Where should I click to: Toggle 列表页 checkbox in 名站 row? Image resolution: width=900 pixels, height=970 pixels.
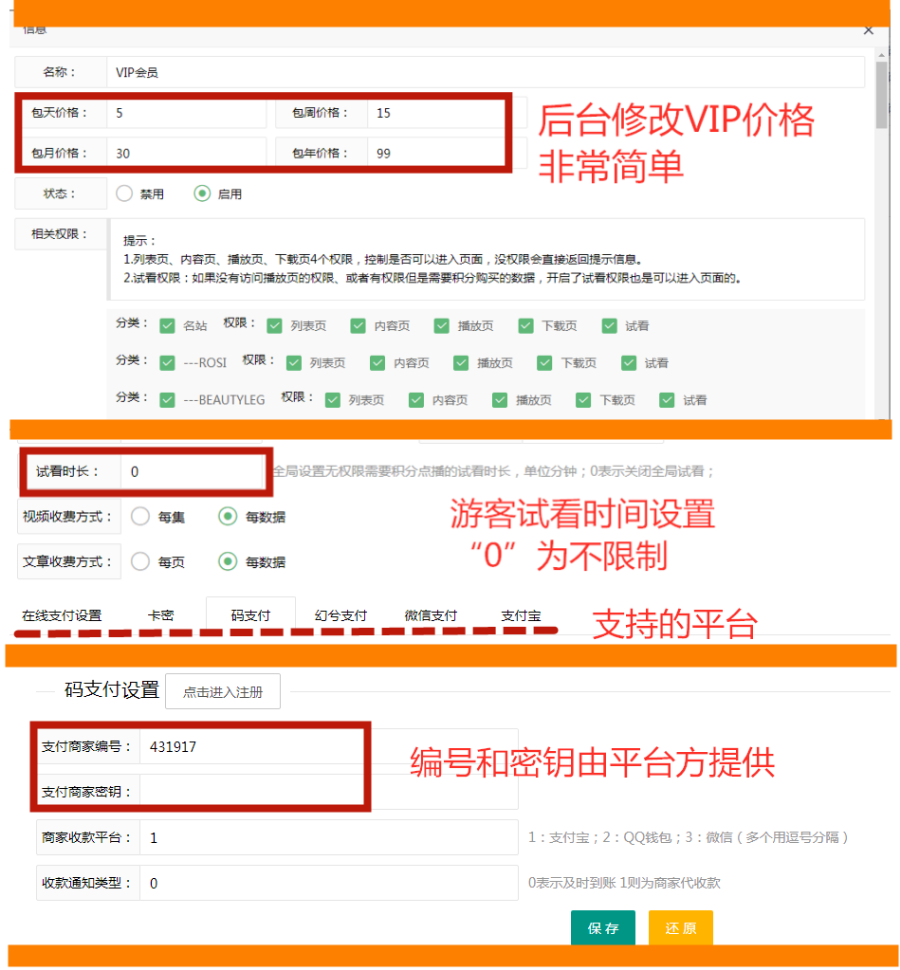(x=275, y=326)
